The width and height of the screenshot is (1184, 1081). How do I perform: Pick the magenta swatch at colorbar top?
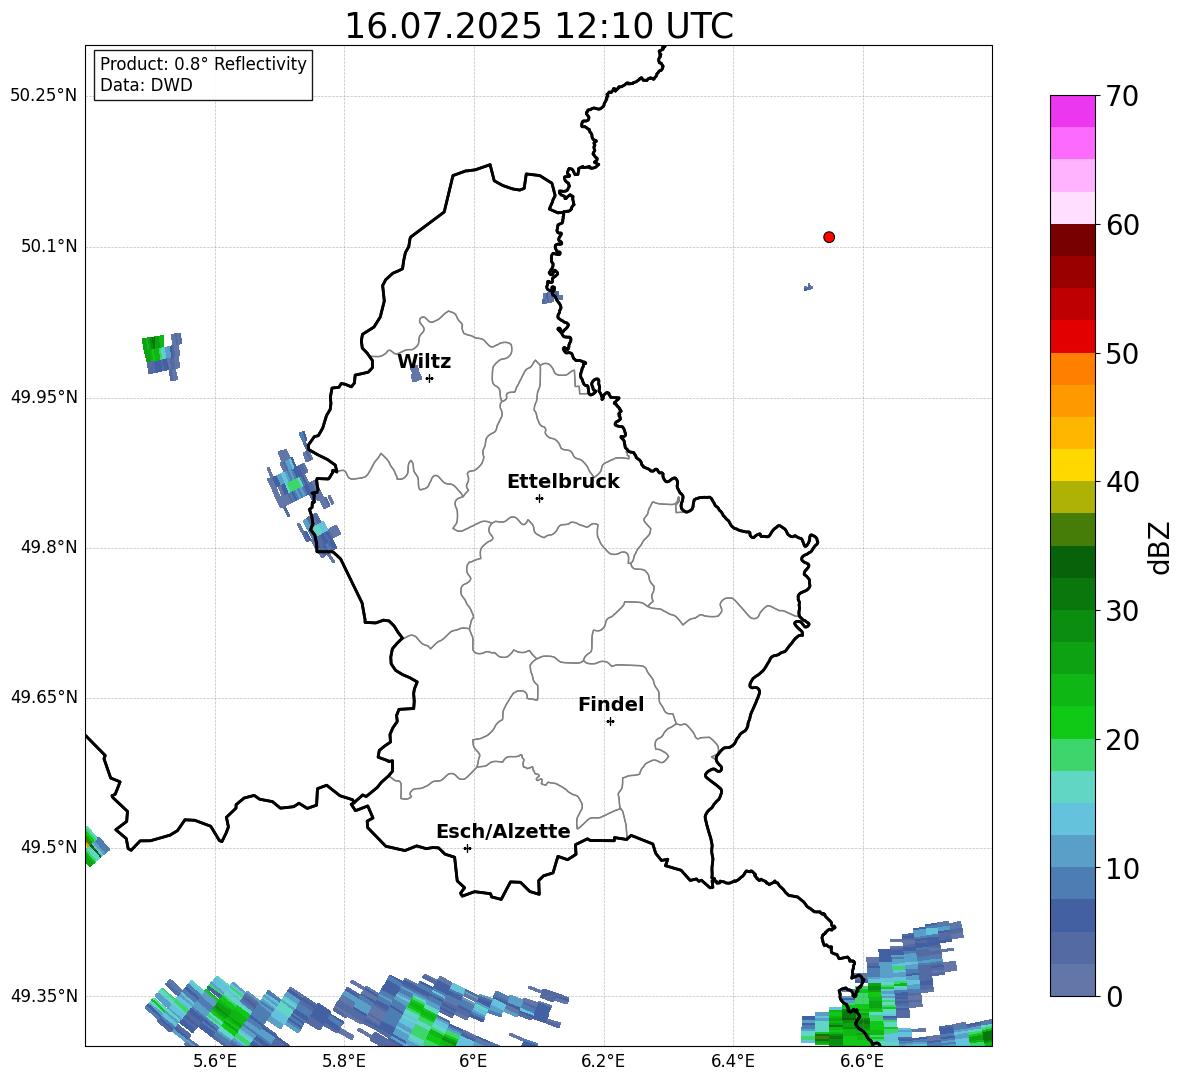point(1072,111)
